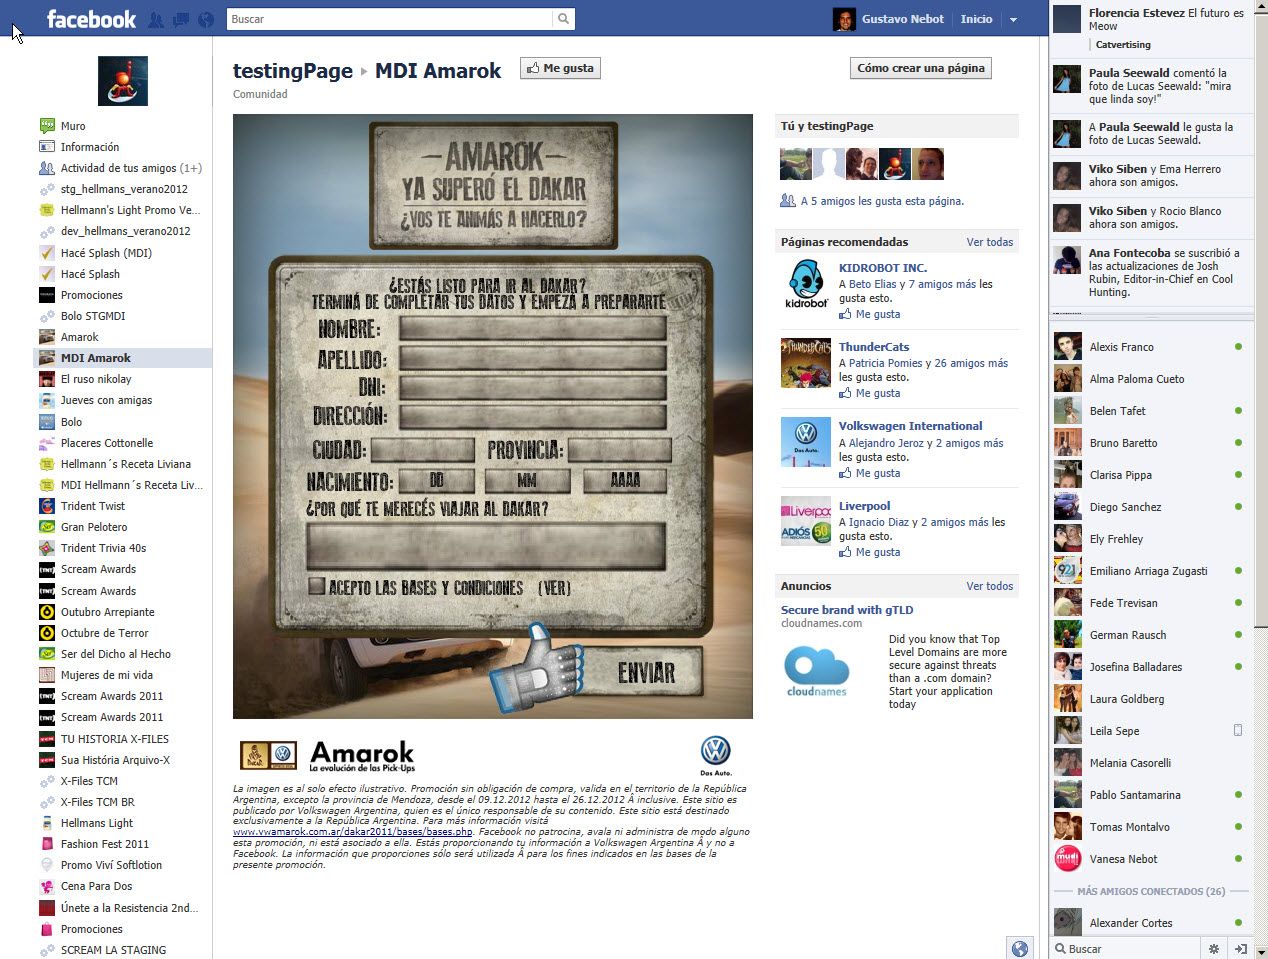Click the mobile phone icon beside Leila Sepe
The image size is (1268, 959).
click(x=1238, y=730)
